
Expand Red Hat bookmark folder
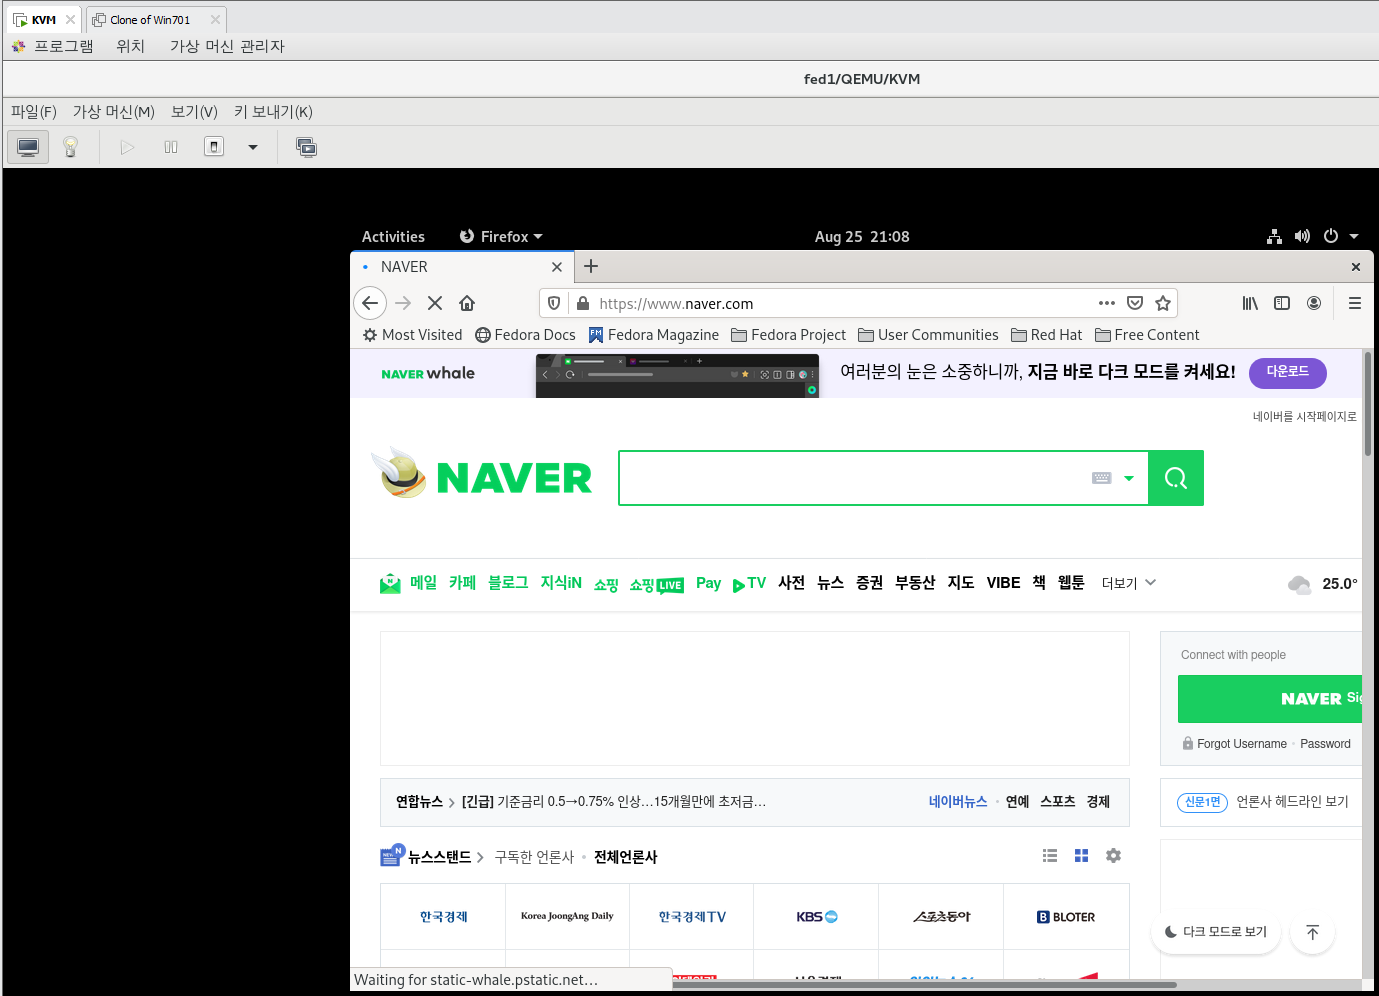click(1046, 335)
